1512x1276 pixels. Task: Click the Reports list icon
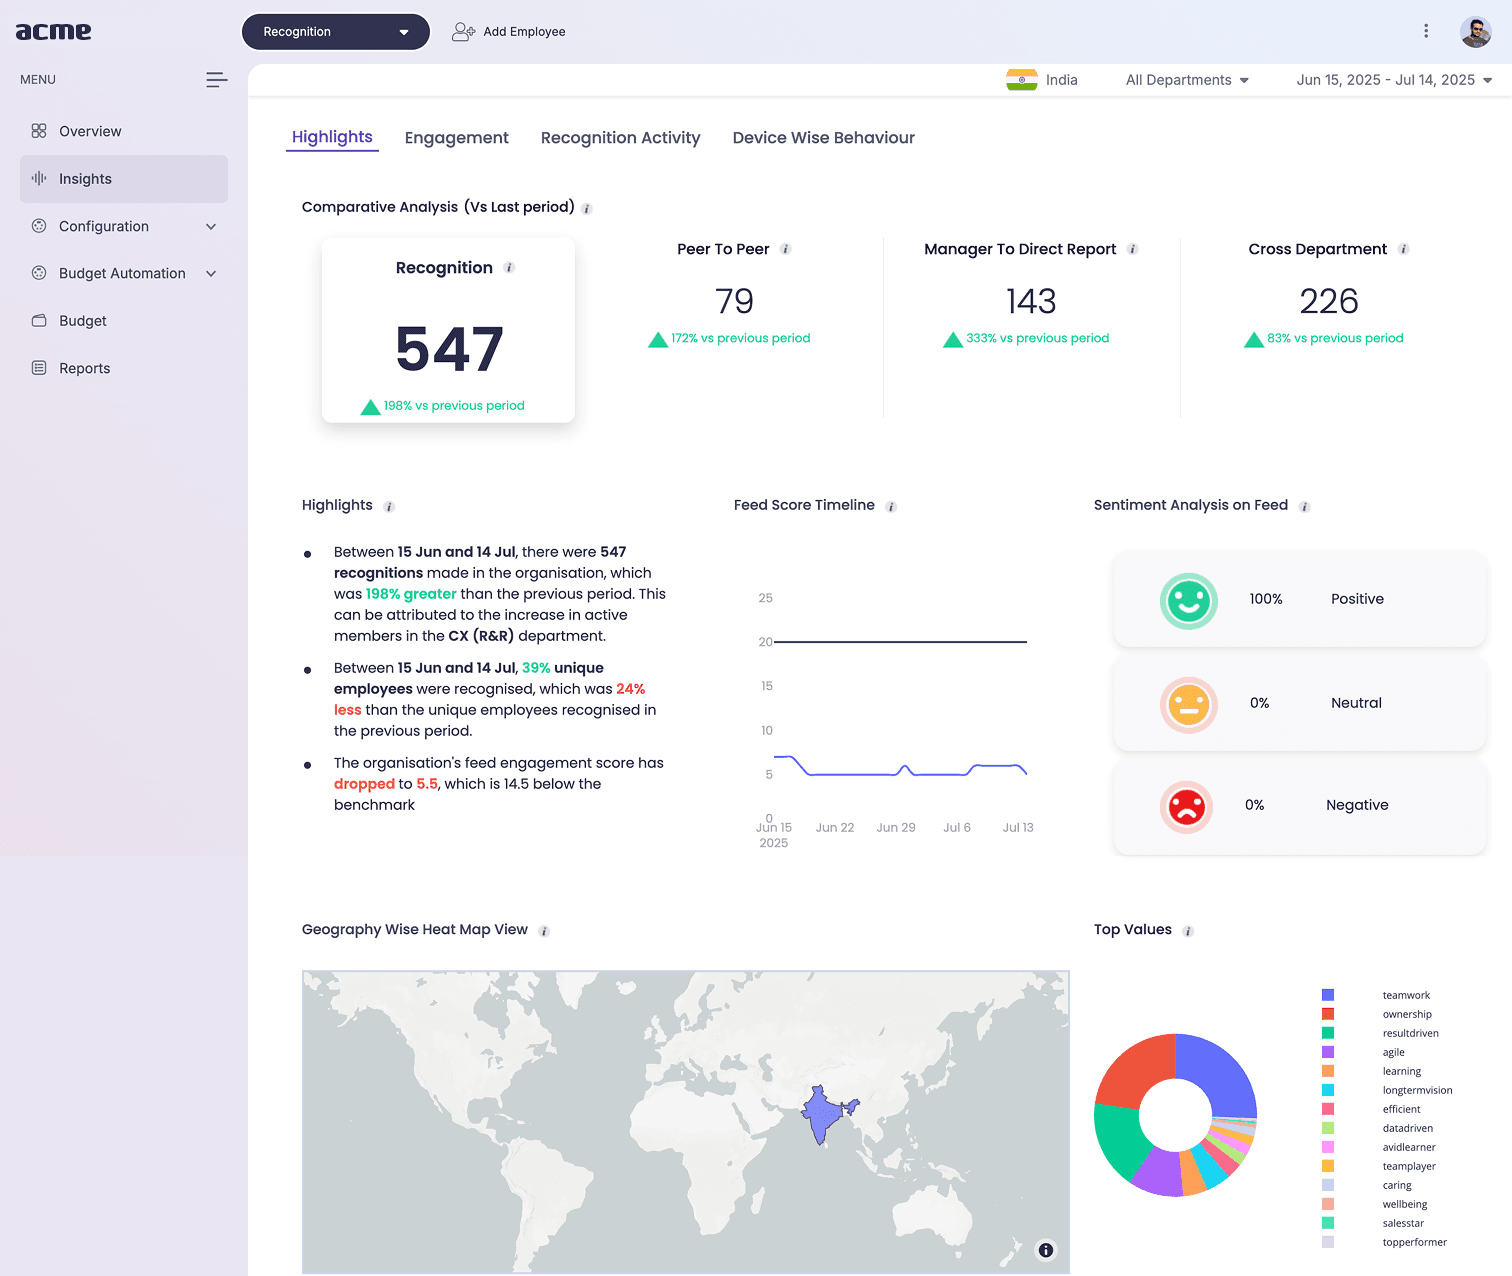[39, 368]
